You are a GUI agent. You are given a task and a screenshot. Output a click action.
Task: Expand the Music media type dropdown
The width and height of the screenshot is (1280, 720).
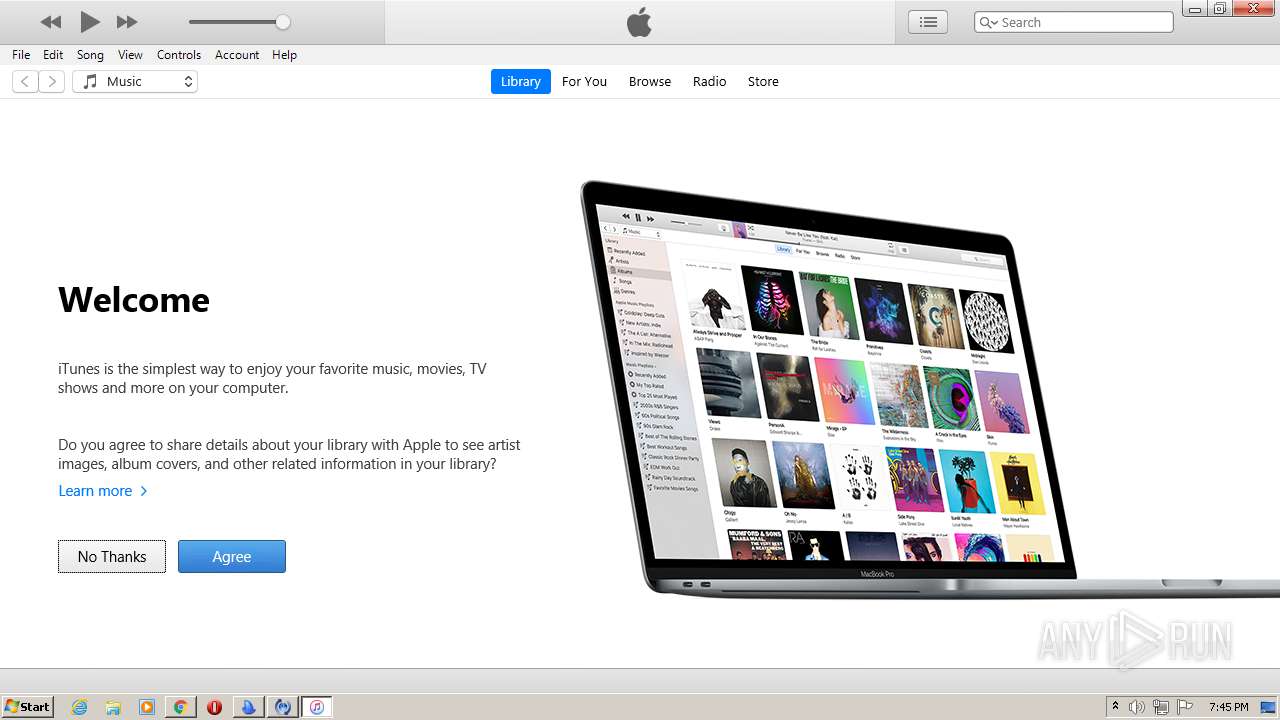[135, 82]
